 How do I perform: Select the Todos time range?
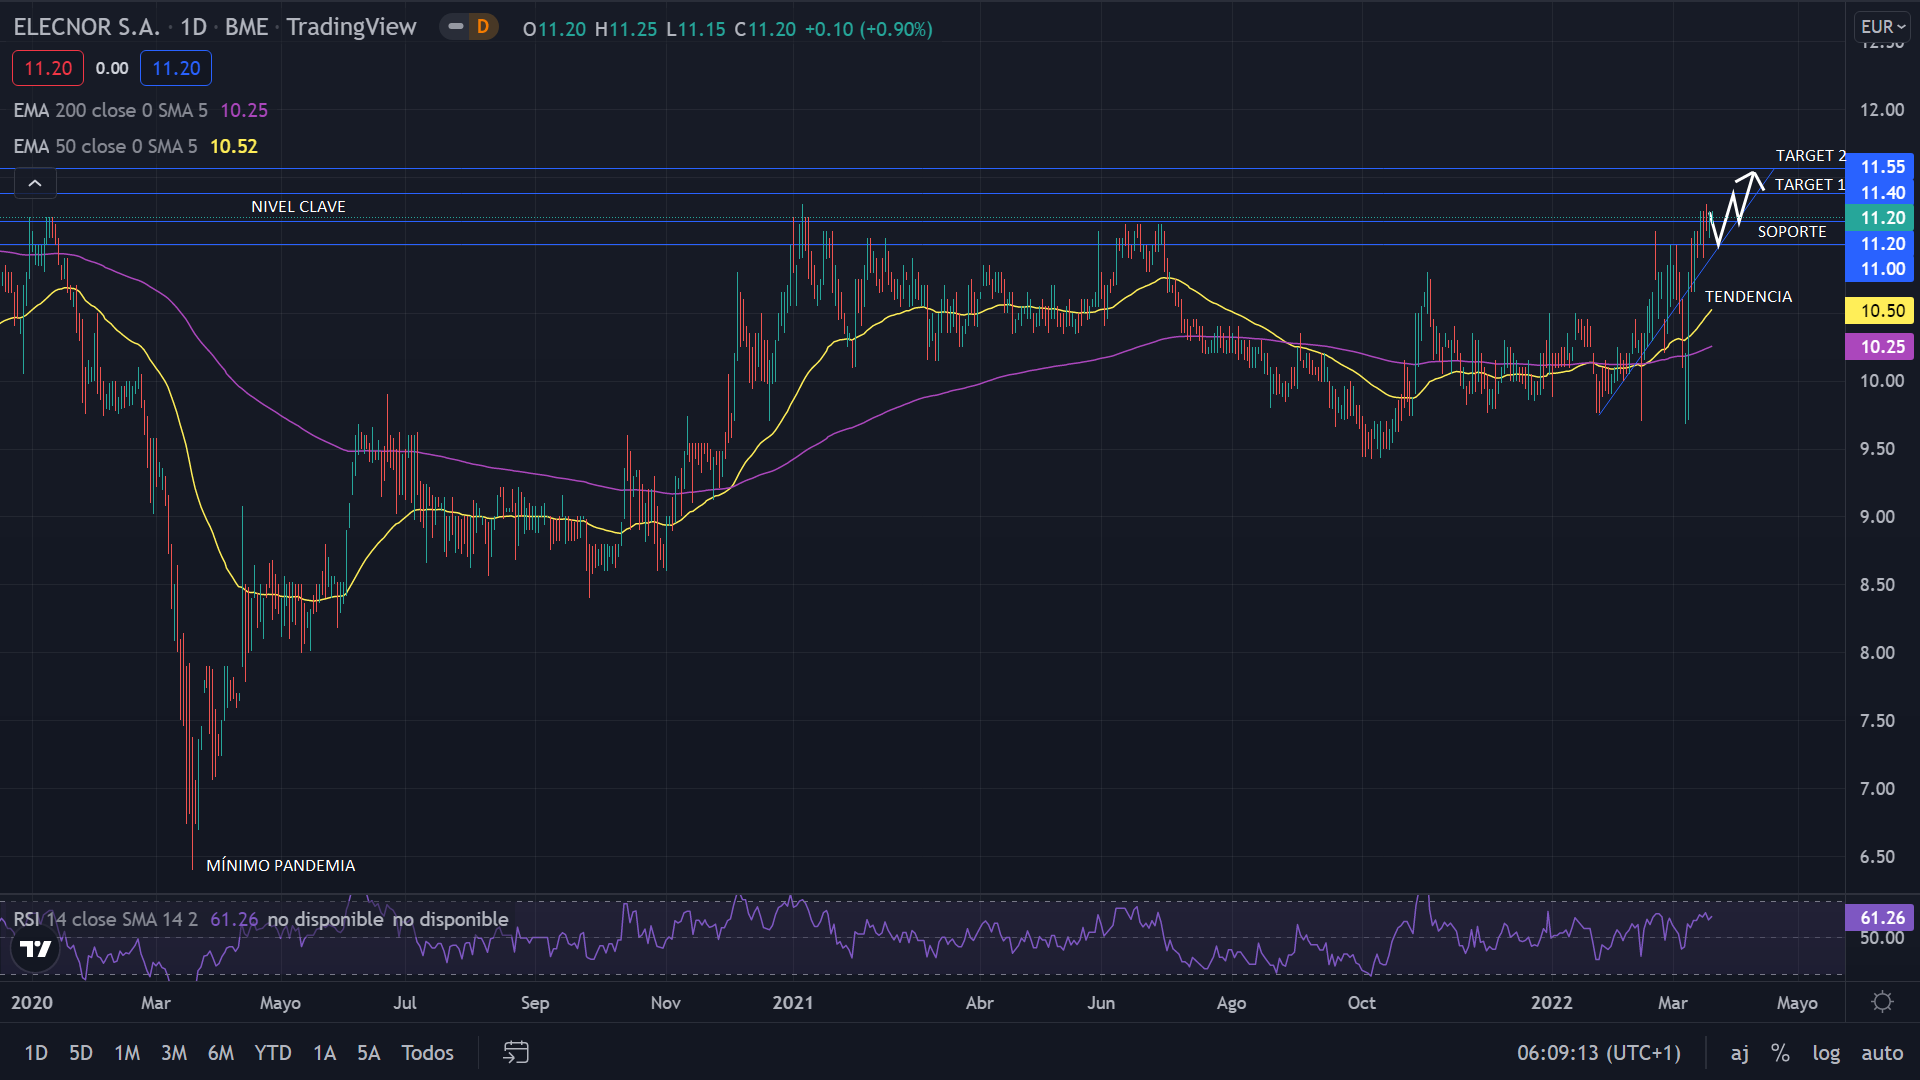pos(427,1052)
